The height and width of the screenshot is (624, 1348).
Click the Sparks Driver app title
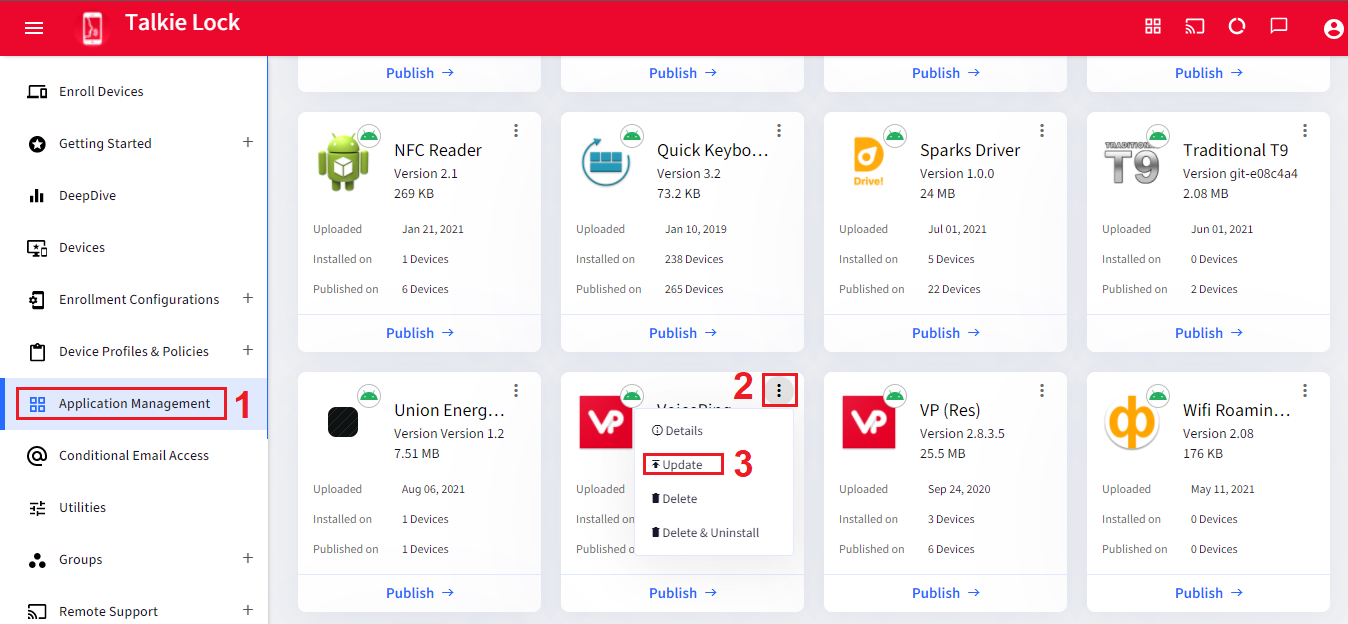[x=970, y=151]
